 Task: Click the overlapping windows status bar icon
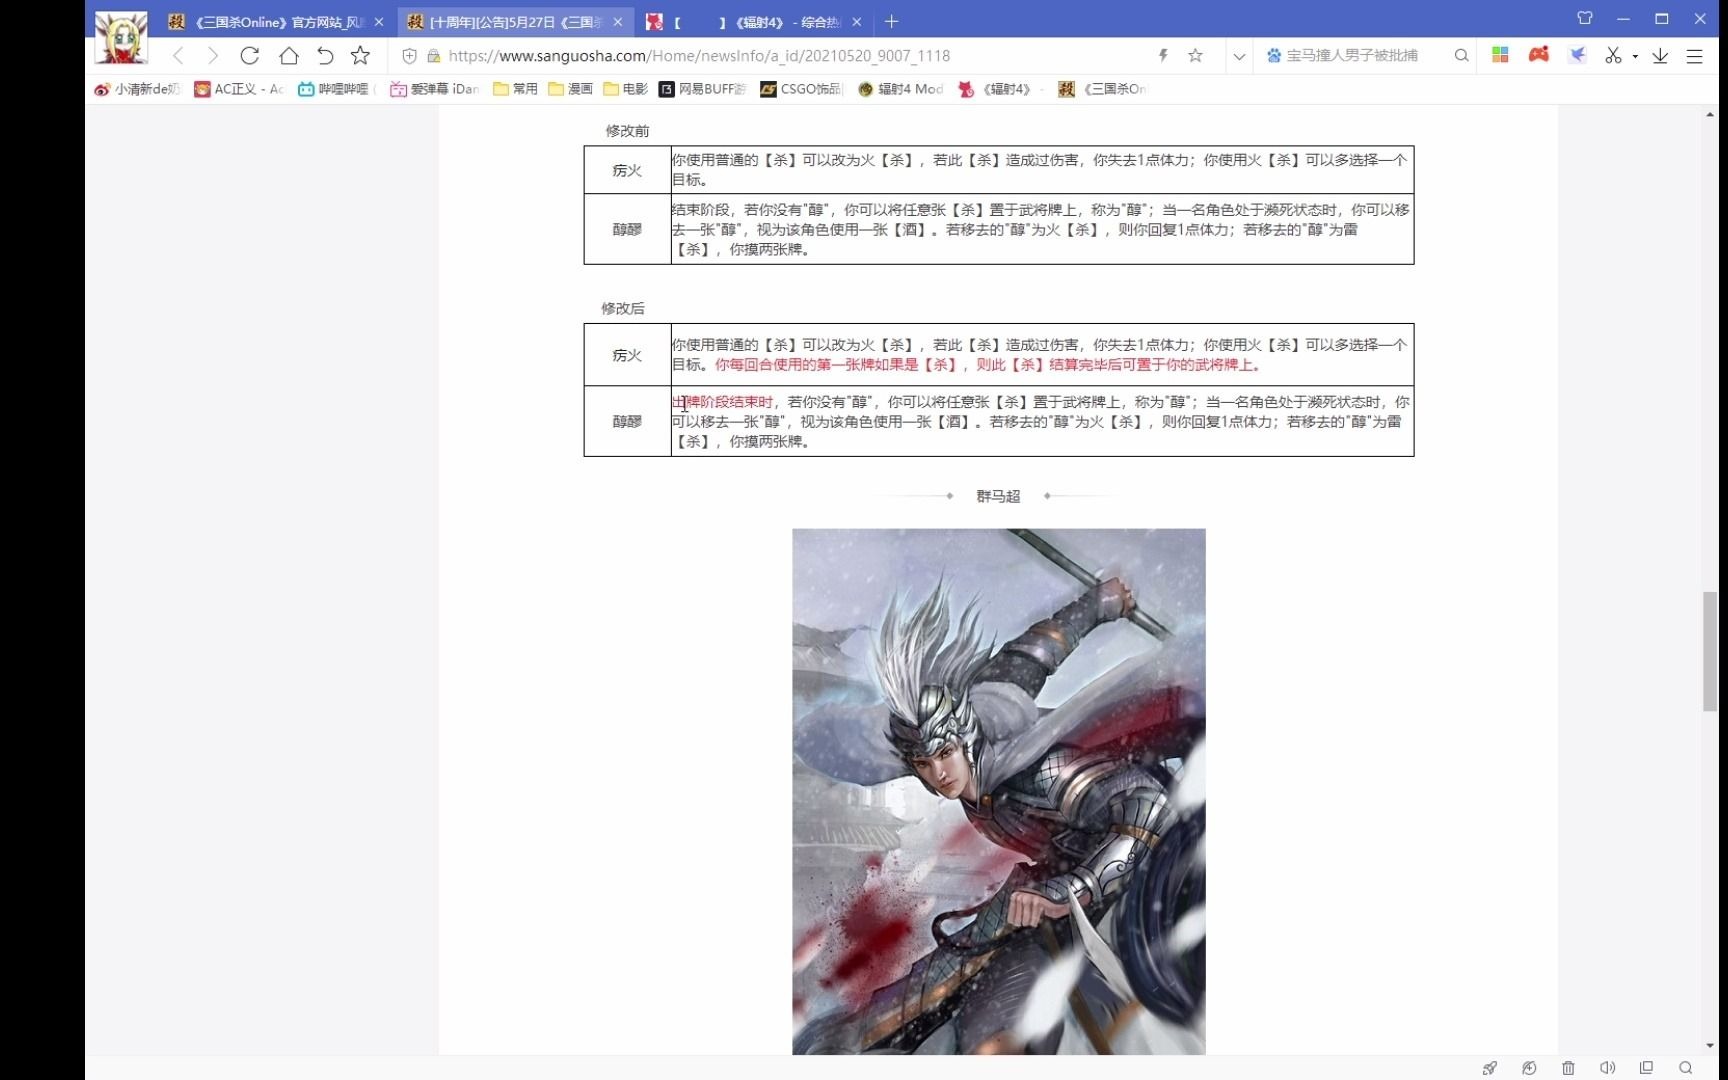click(x=1646, y=1068)
